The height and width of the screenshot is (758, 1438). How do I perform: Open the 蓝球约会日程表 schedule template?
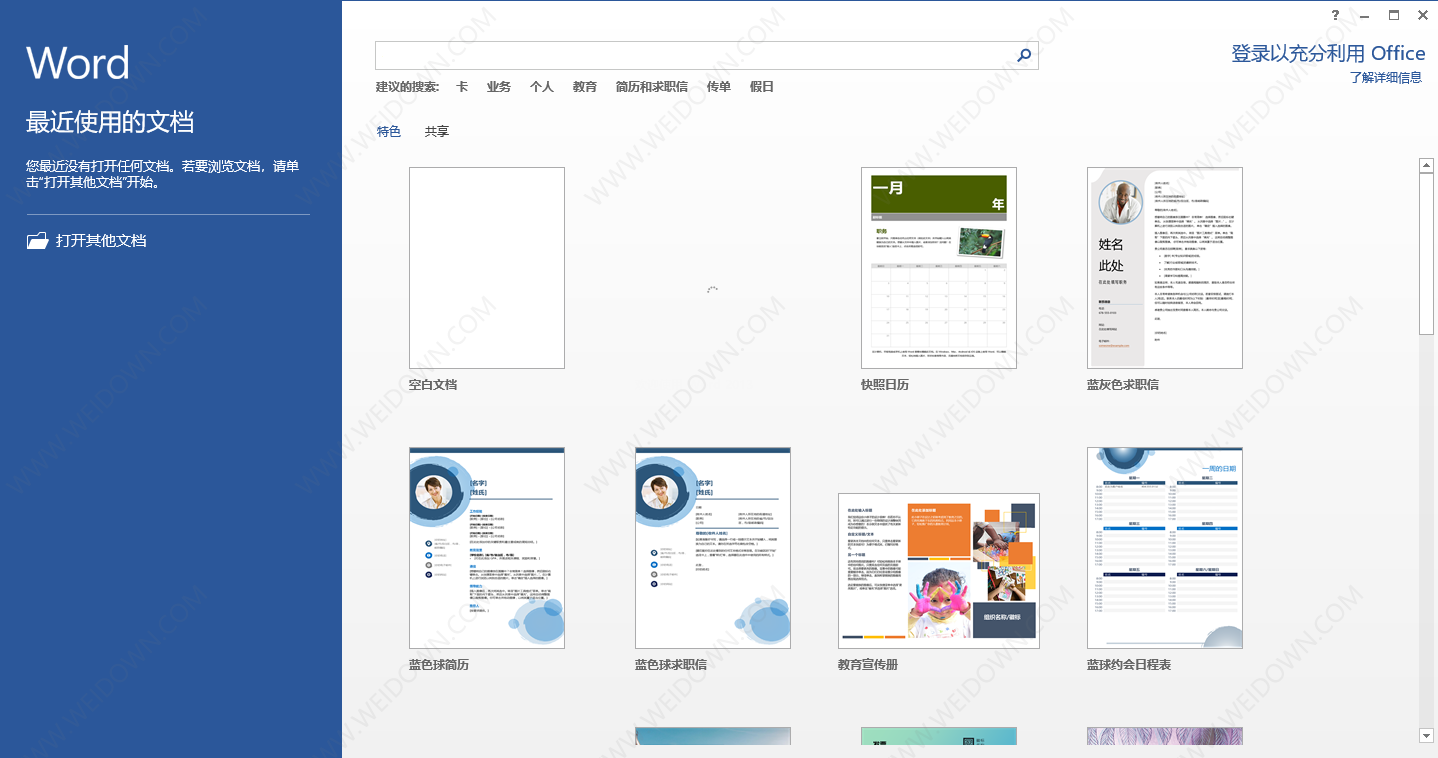point(1164,548)
